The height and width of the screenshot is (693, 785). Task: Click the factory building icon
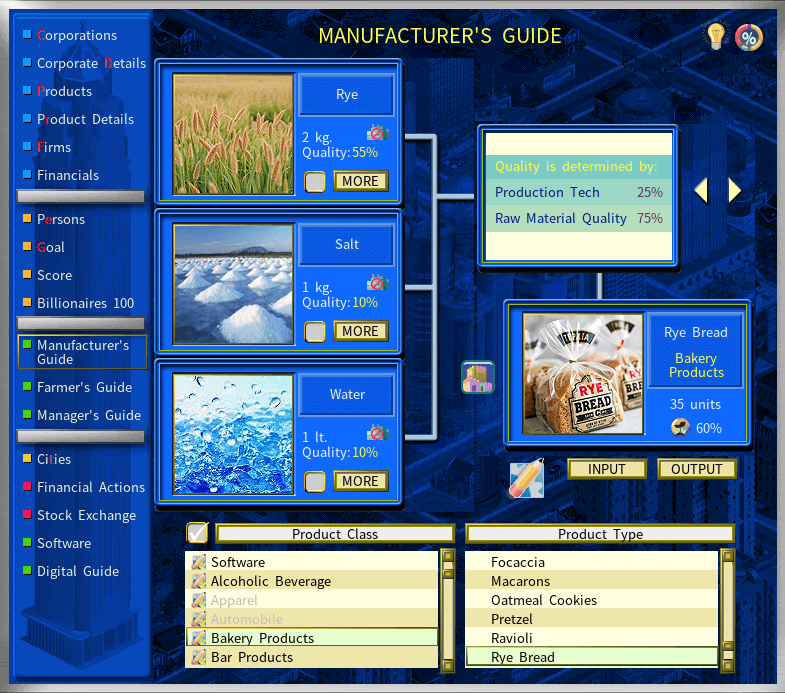[477, 377]
